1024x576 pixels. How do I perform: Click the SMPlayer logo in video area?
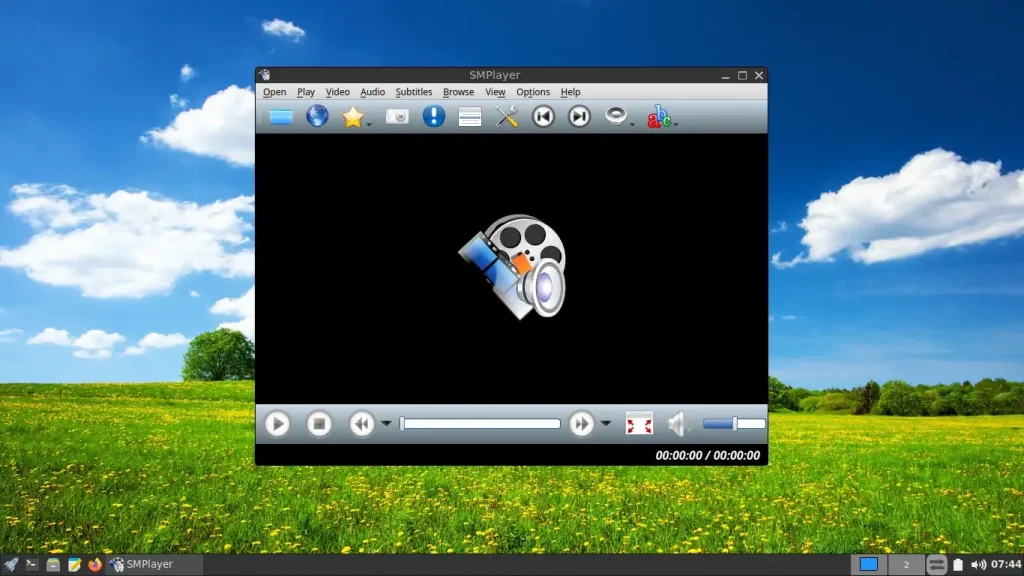click(x=513, y=266)
